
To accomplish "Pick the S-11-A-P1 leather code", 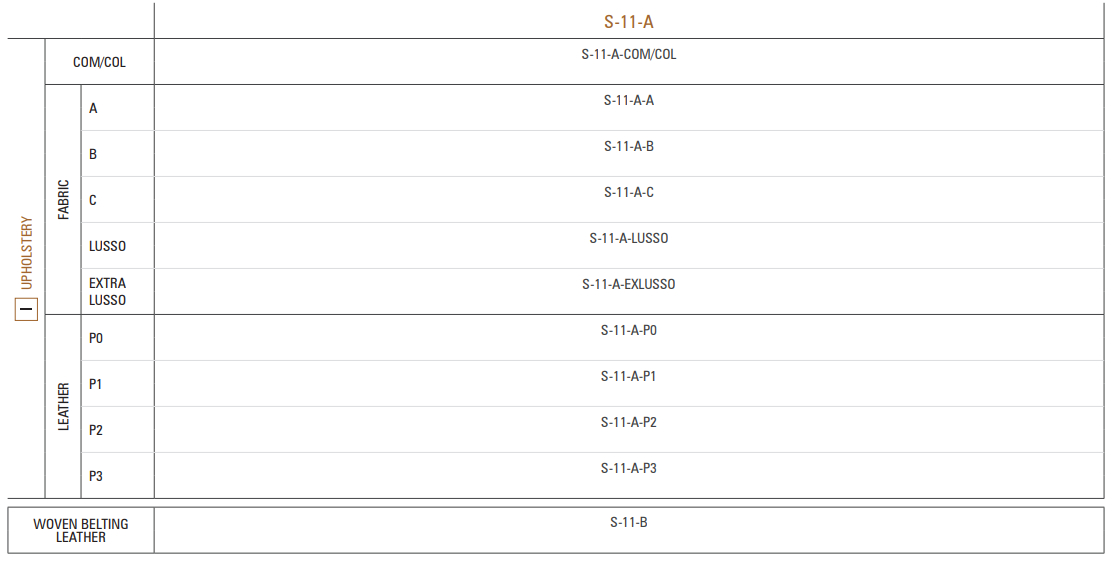I will tap(628, 376).
